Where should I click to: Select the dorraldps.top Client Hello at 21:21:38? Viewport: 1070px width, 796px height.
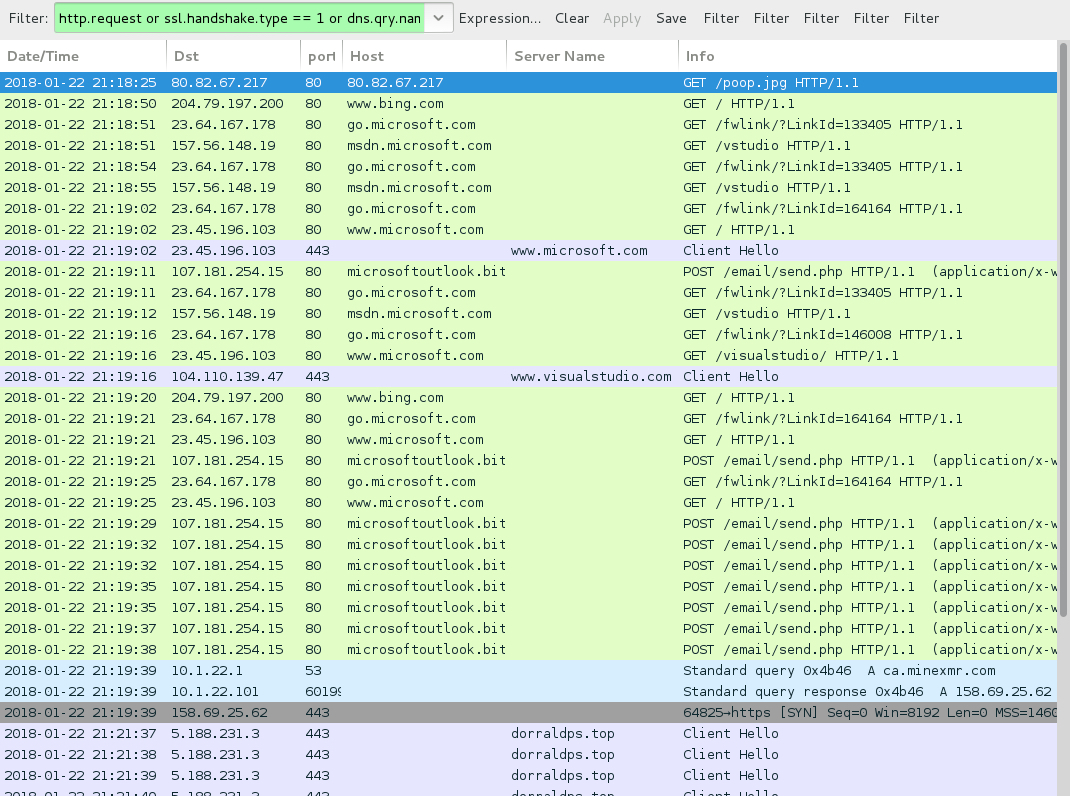tap(528, 754)
